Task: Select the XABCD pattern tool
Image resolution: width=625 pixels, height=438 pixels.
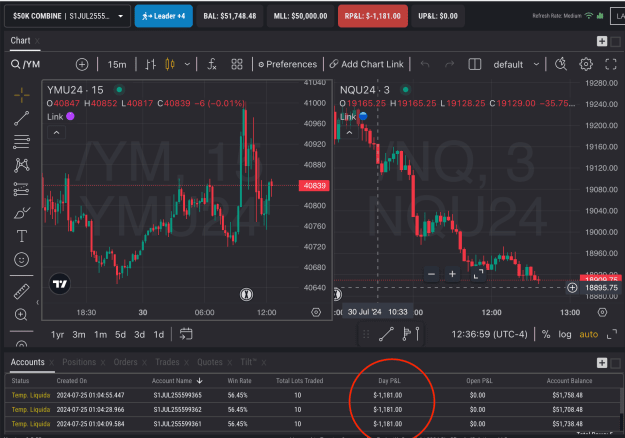Action: point(22,165)
